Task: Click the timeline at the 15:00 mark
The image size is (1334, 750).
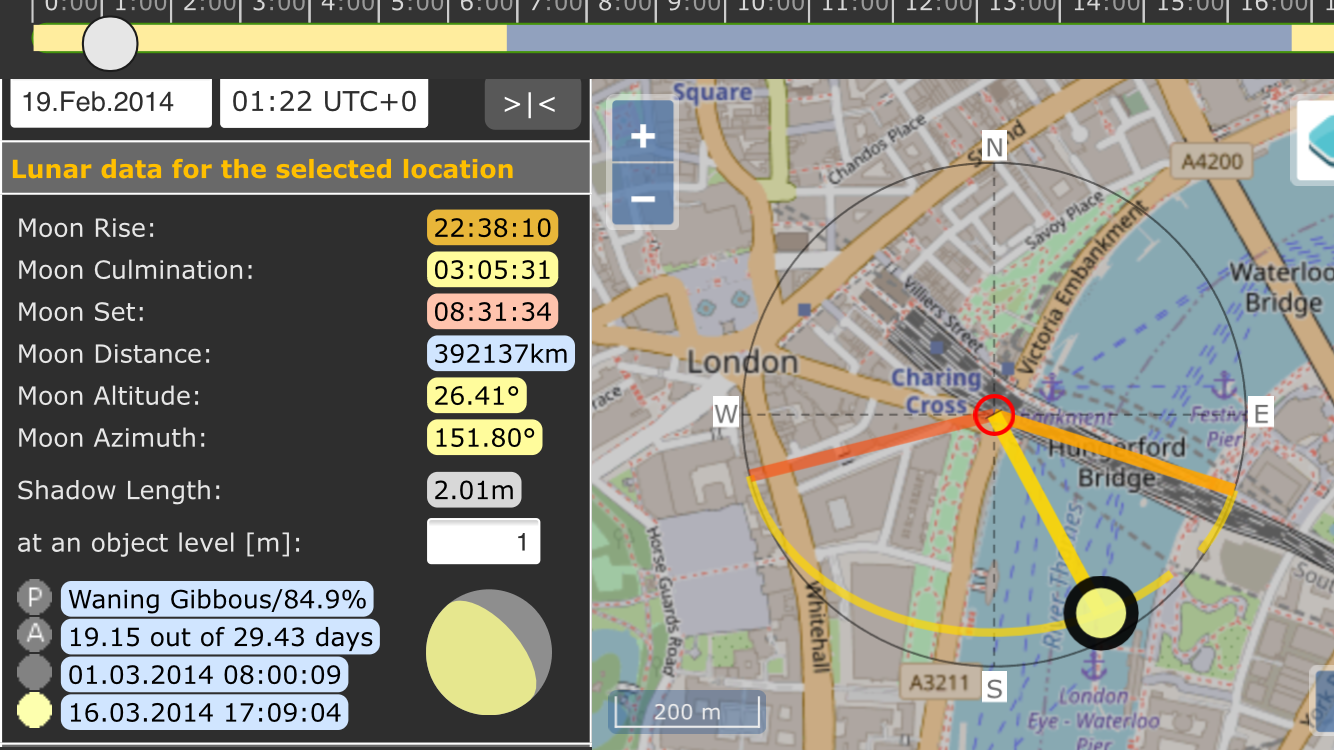Action: click(x=1190, y=7)
